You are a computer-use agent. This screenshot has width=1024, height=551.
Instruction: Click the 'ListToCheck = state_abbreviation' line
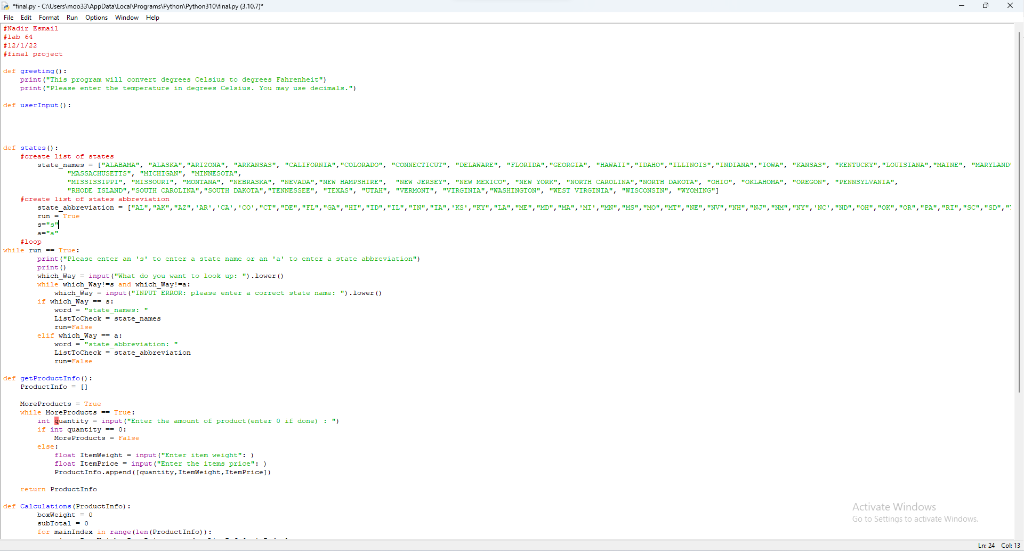[x=123, y=353]
